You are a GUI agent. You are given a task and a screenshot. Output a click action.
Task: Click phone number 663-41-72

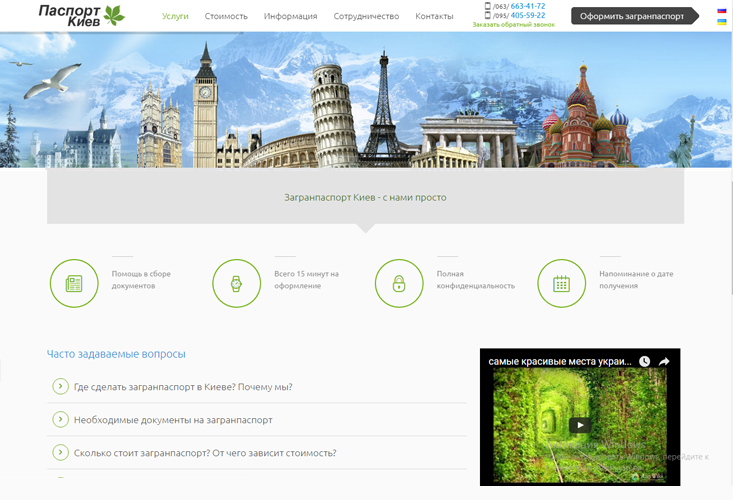click(x=528, y=6)
